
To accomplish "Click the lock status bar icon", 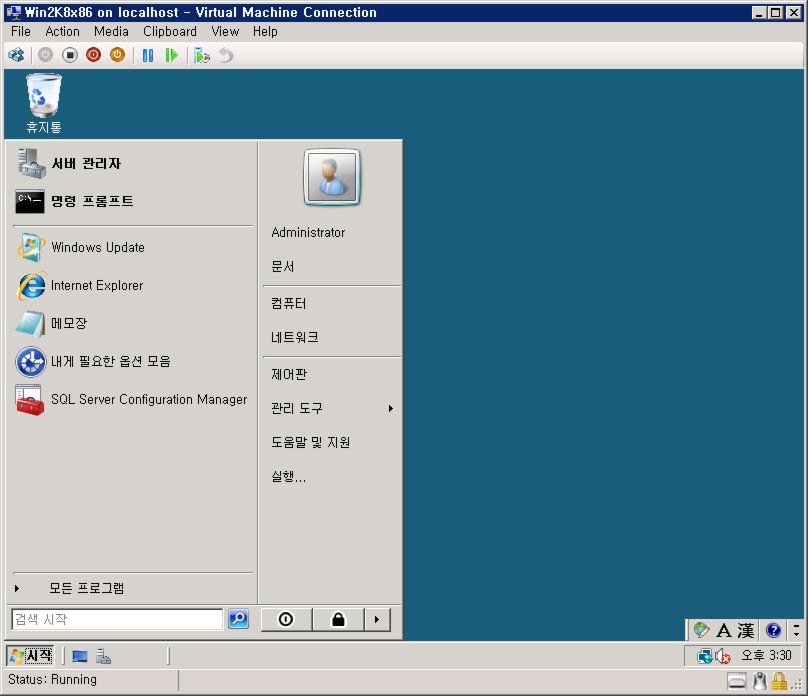I will (x=779, y=682).
